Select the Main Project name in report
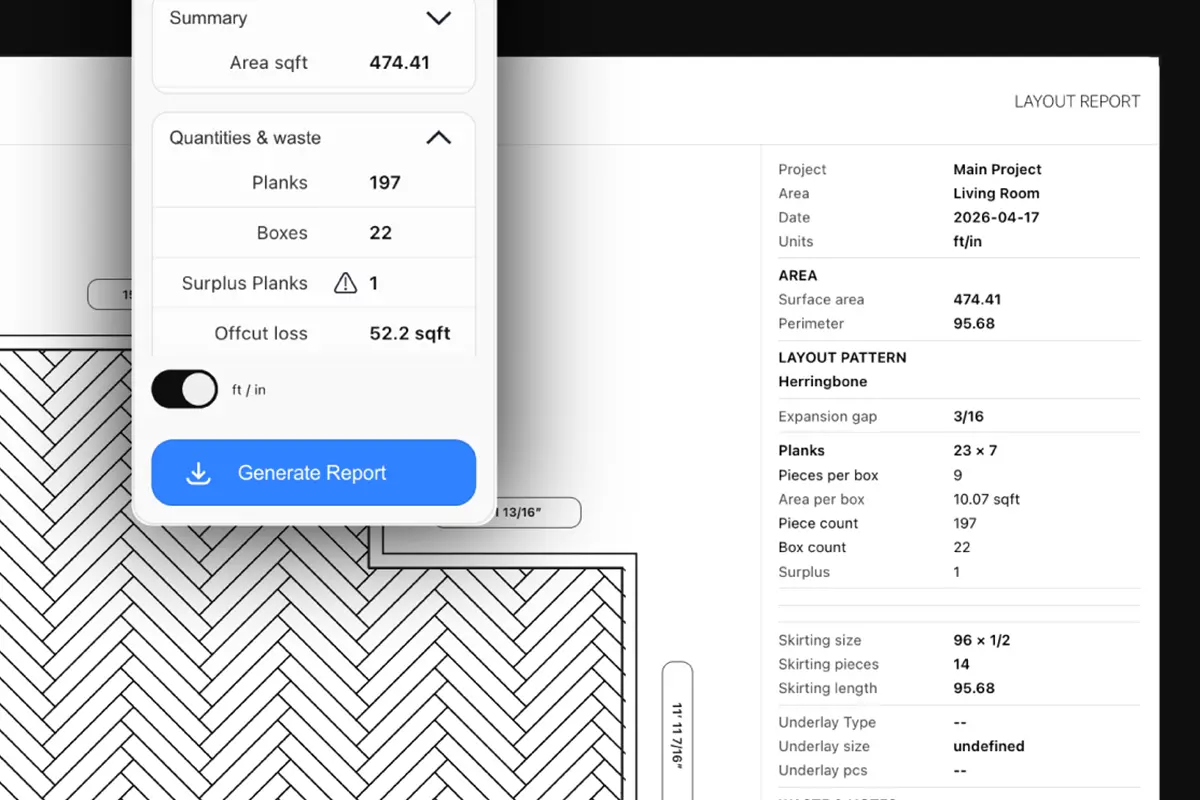Viewport: 1200px width, 800px height. [x=997, y=169]
